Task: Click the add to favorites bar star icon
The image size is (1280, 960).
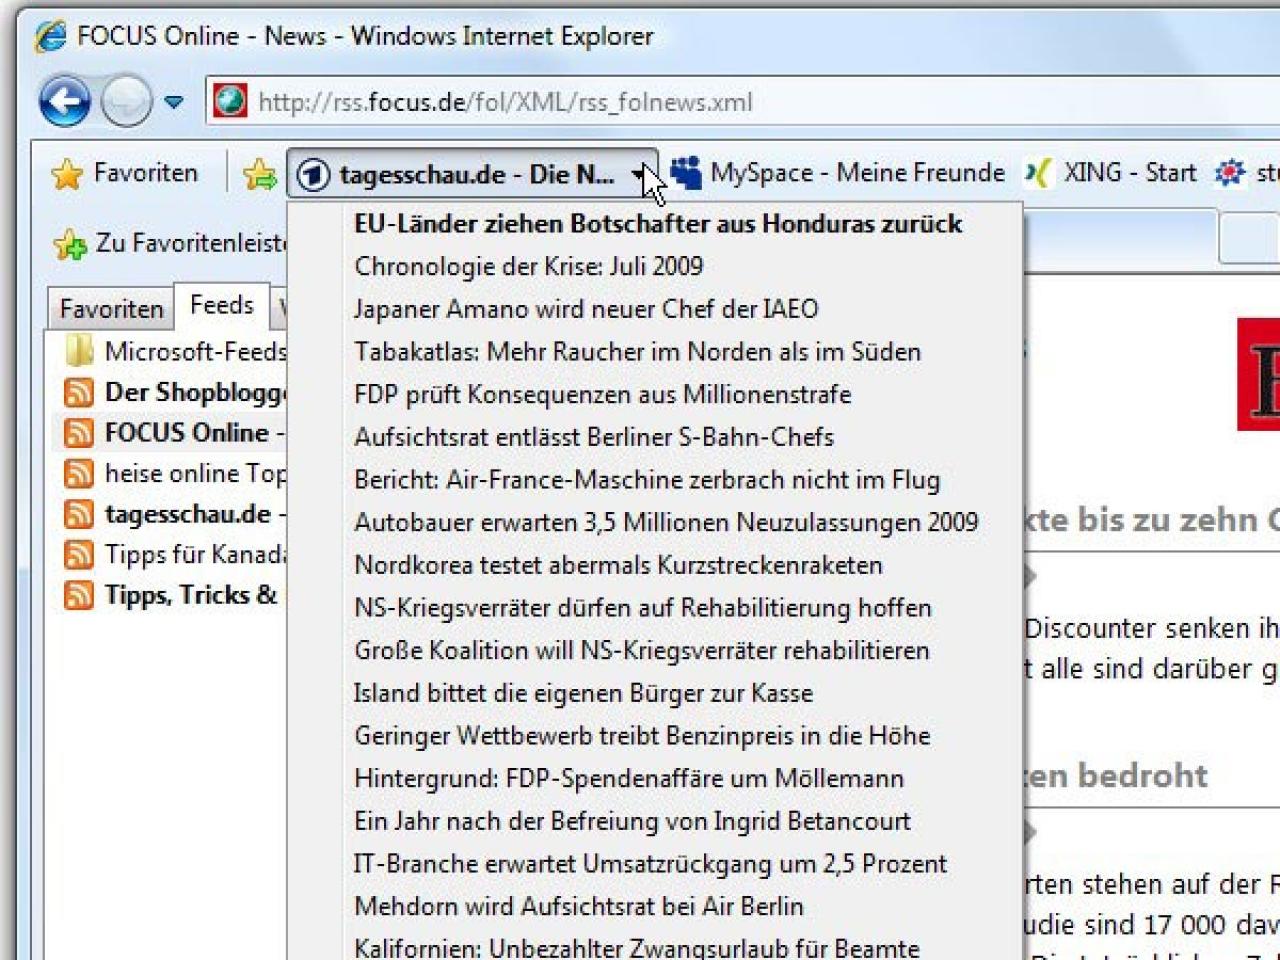Action: pos(259,174)
